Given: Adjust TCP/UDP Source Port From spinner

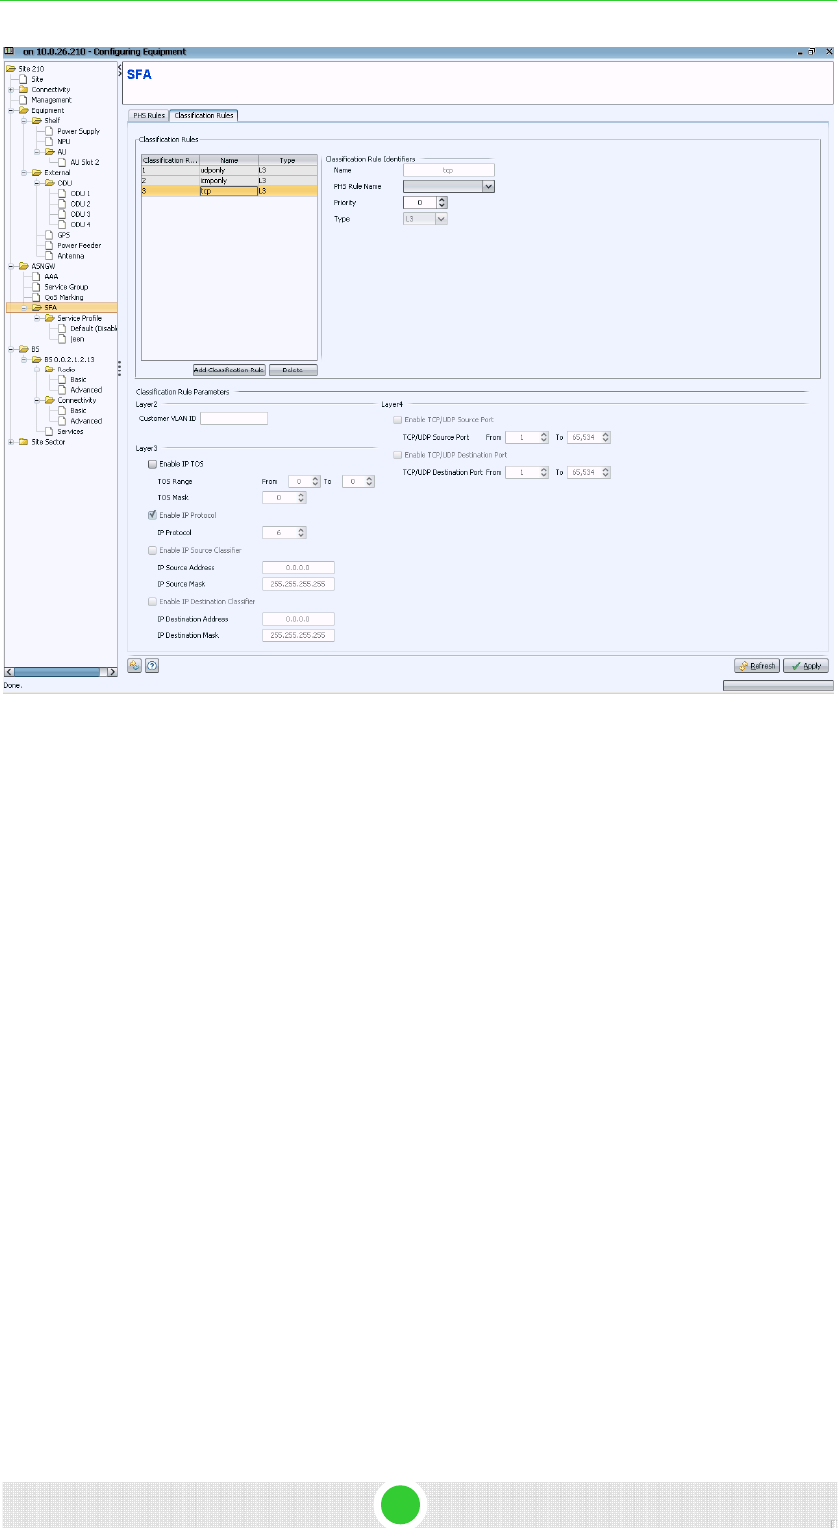Looking at the screenshot, I should 544,437.
